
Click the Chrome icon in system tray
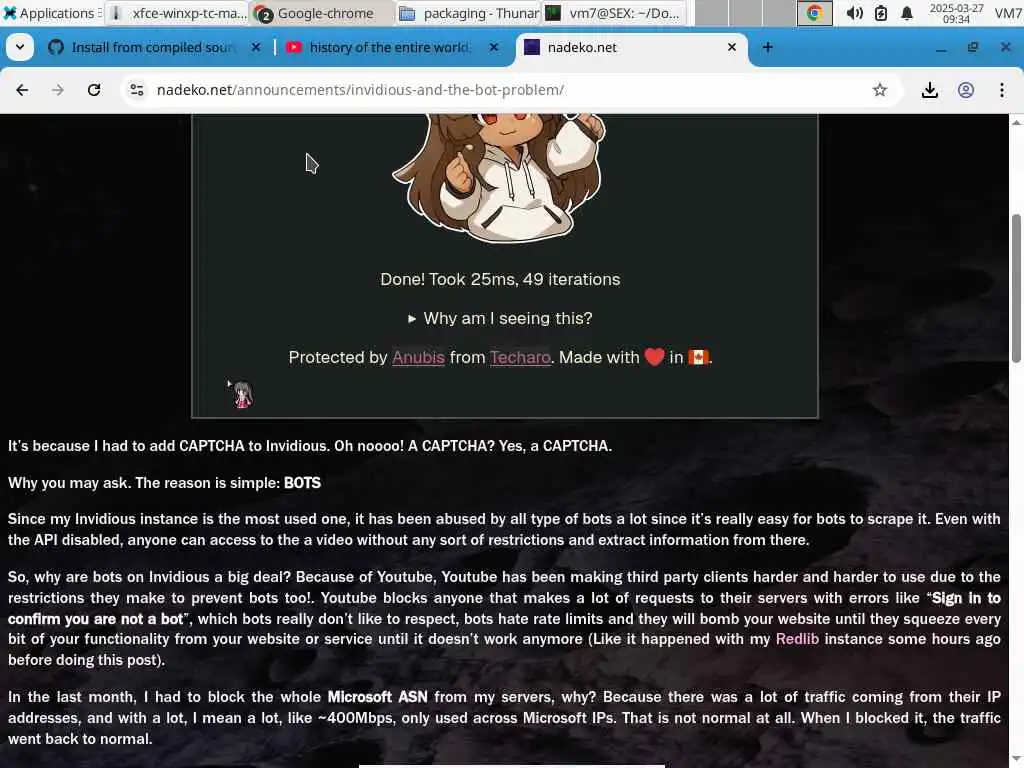[814, 13]
